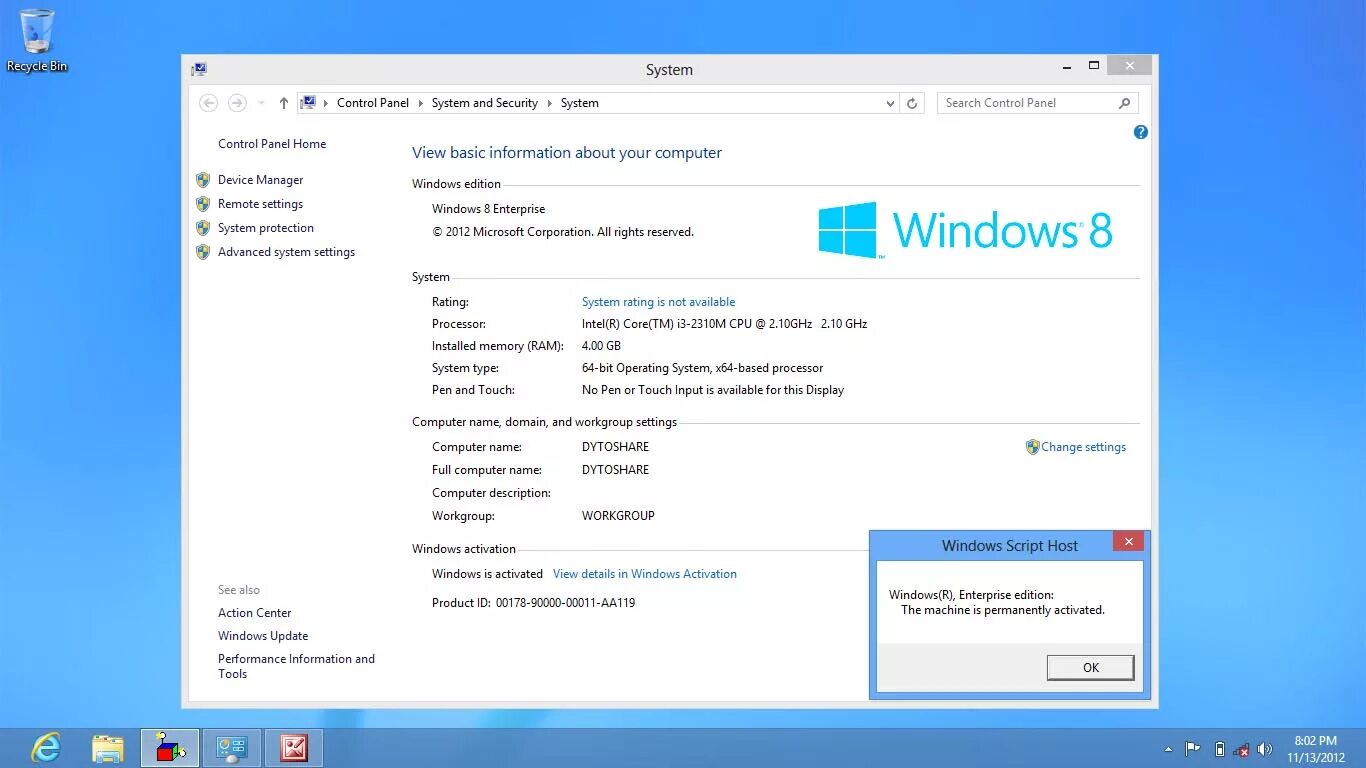The image size is (1366, 768).
Task: Maximize the System window
Action: point(1094,66)
